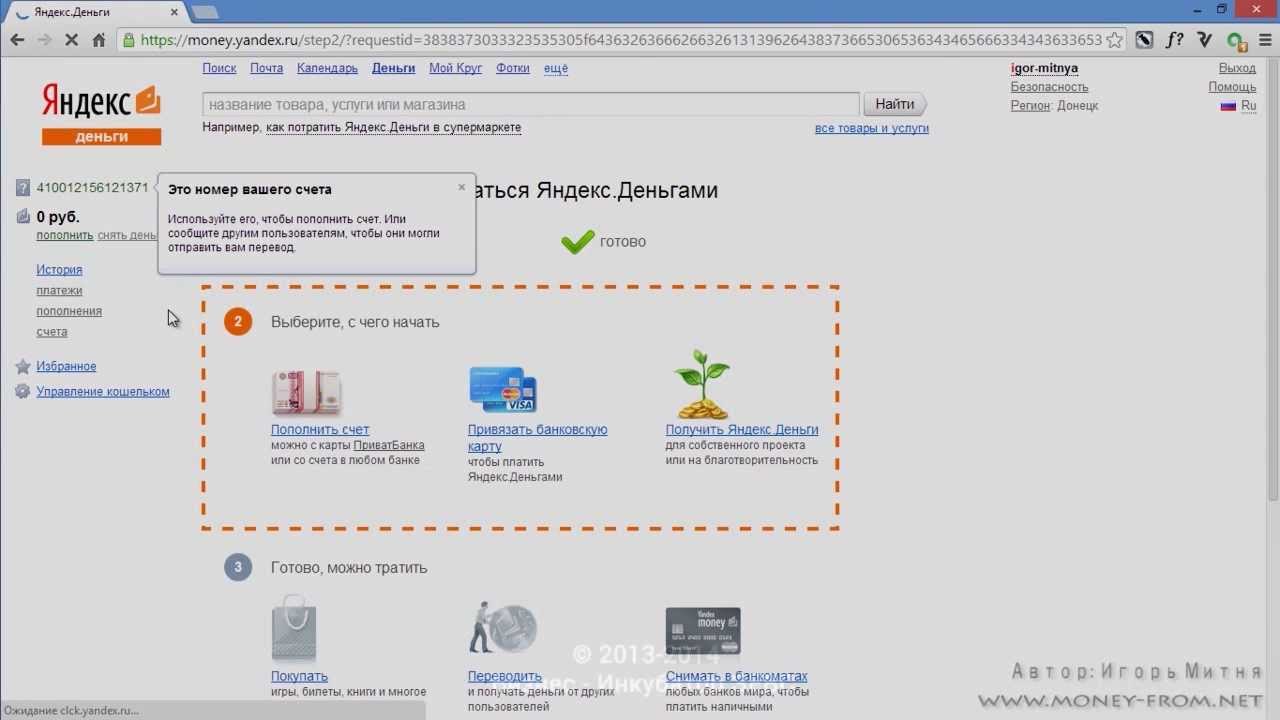
Task: Open the ПриватБанка link
Action: click(389, 445)
